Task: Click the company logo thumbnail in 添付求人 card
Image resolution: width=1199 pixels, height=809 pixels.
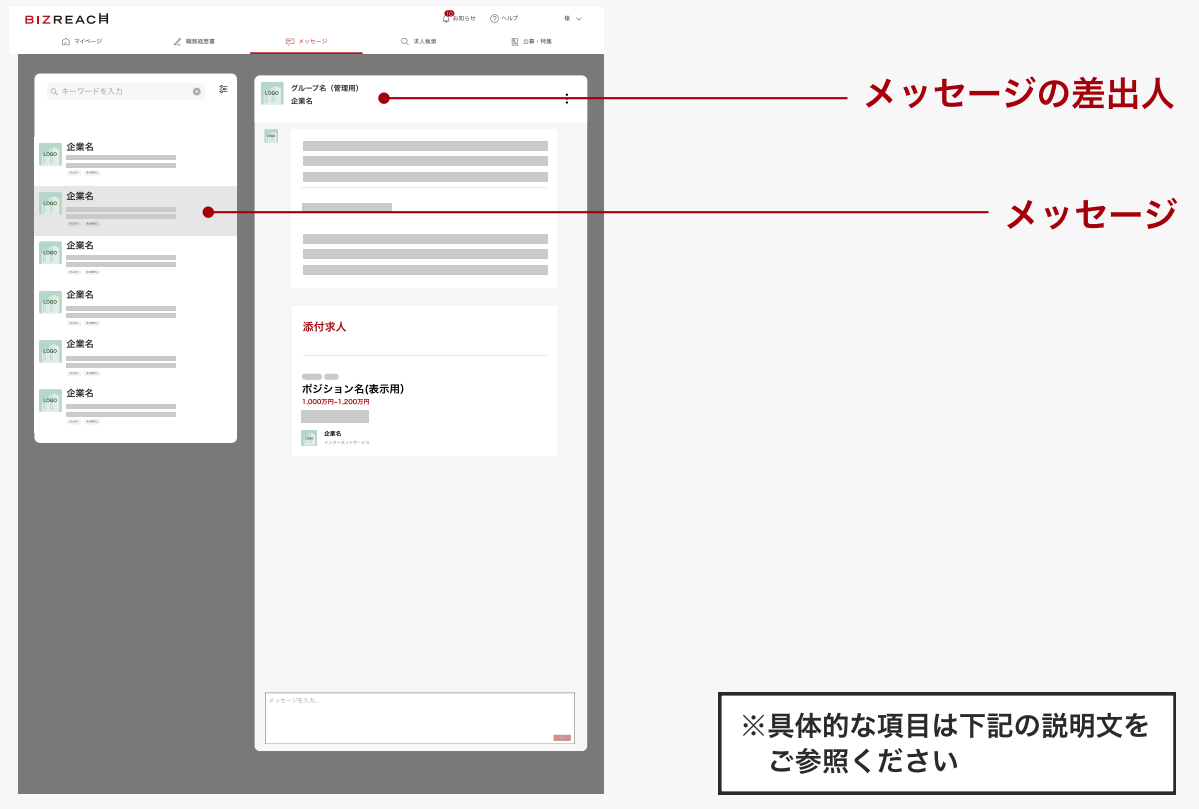Action: tap(308, 438)
